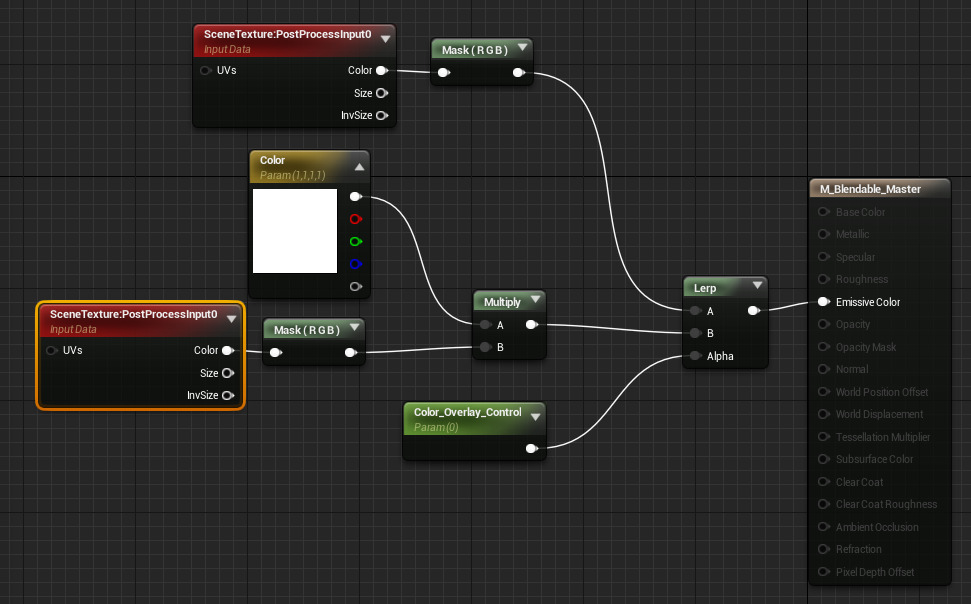Viewport: 971px width, 604px height.
Task: Click the InvSize output pin on selected SceneTexture node
Action: coord(228,396)
